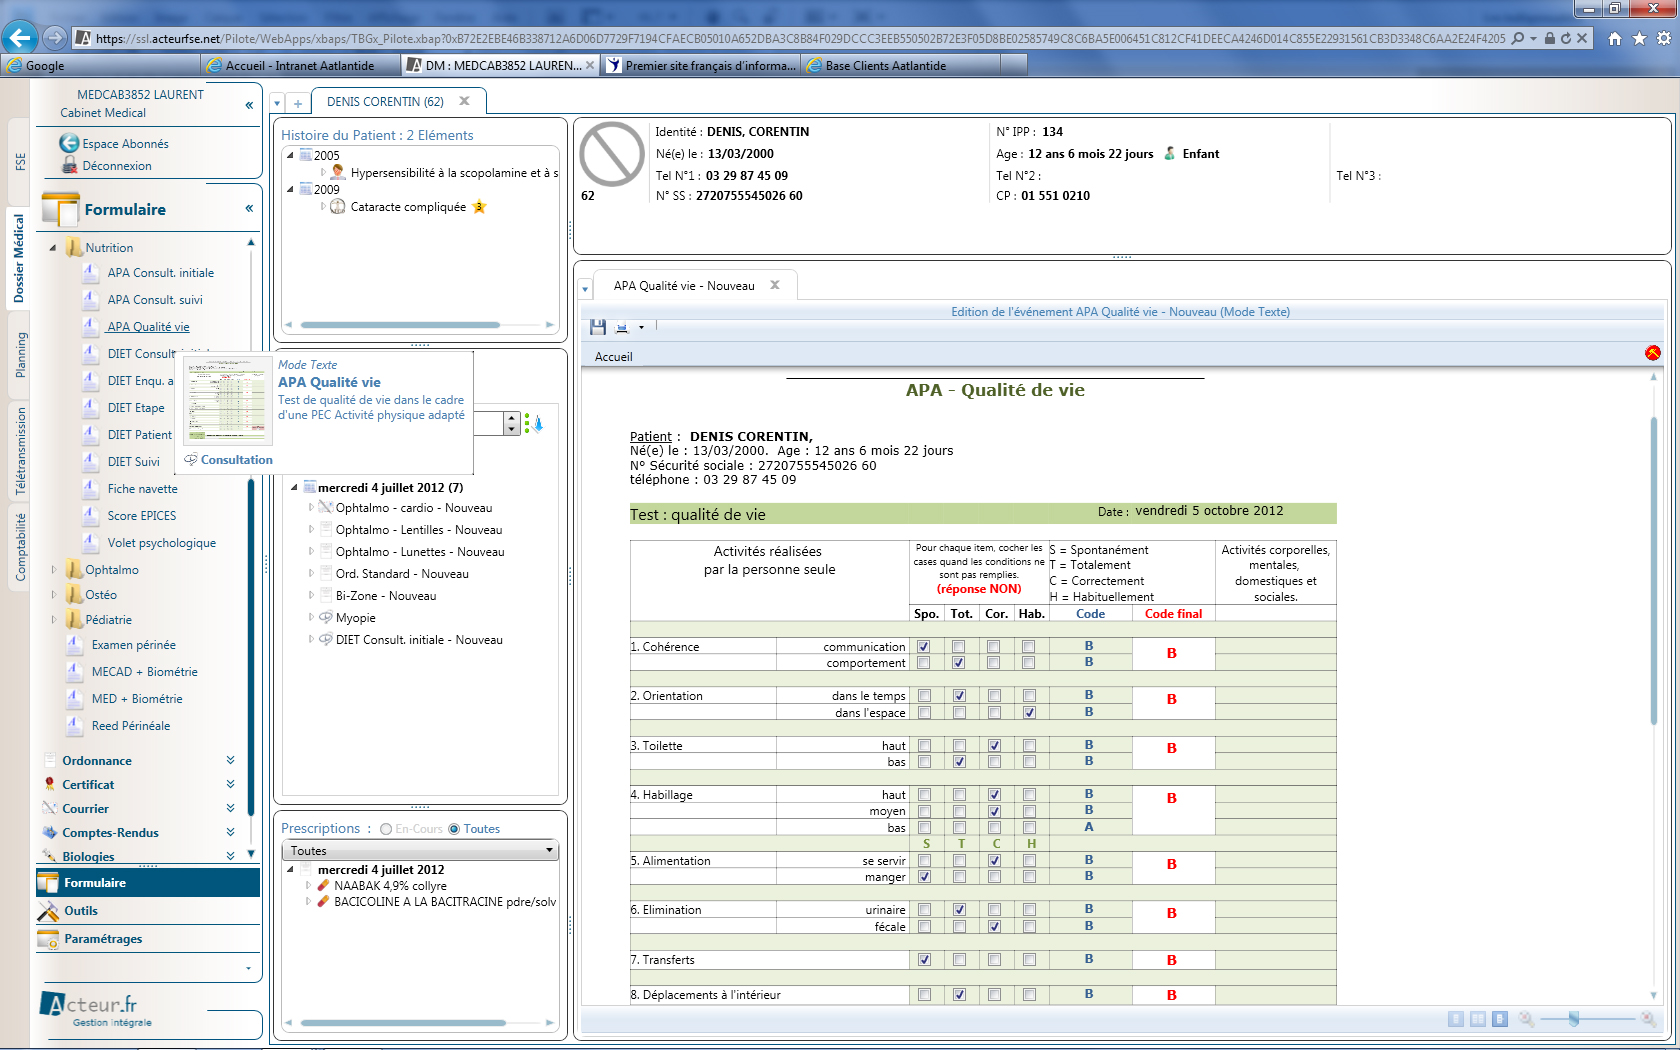The image size is (1680, 1050).
Task: Select the two-page layout view icon
Action: tap(1478, 1019)
